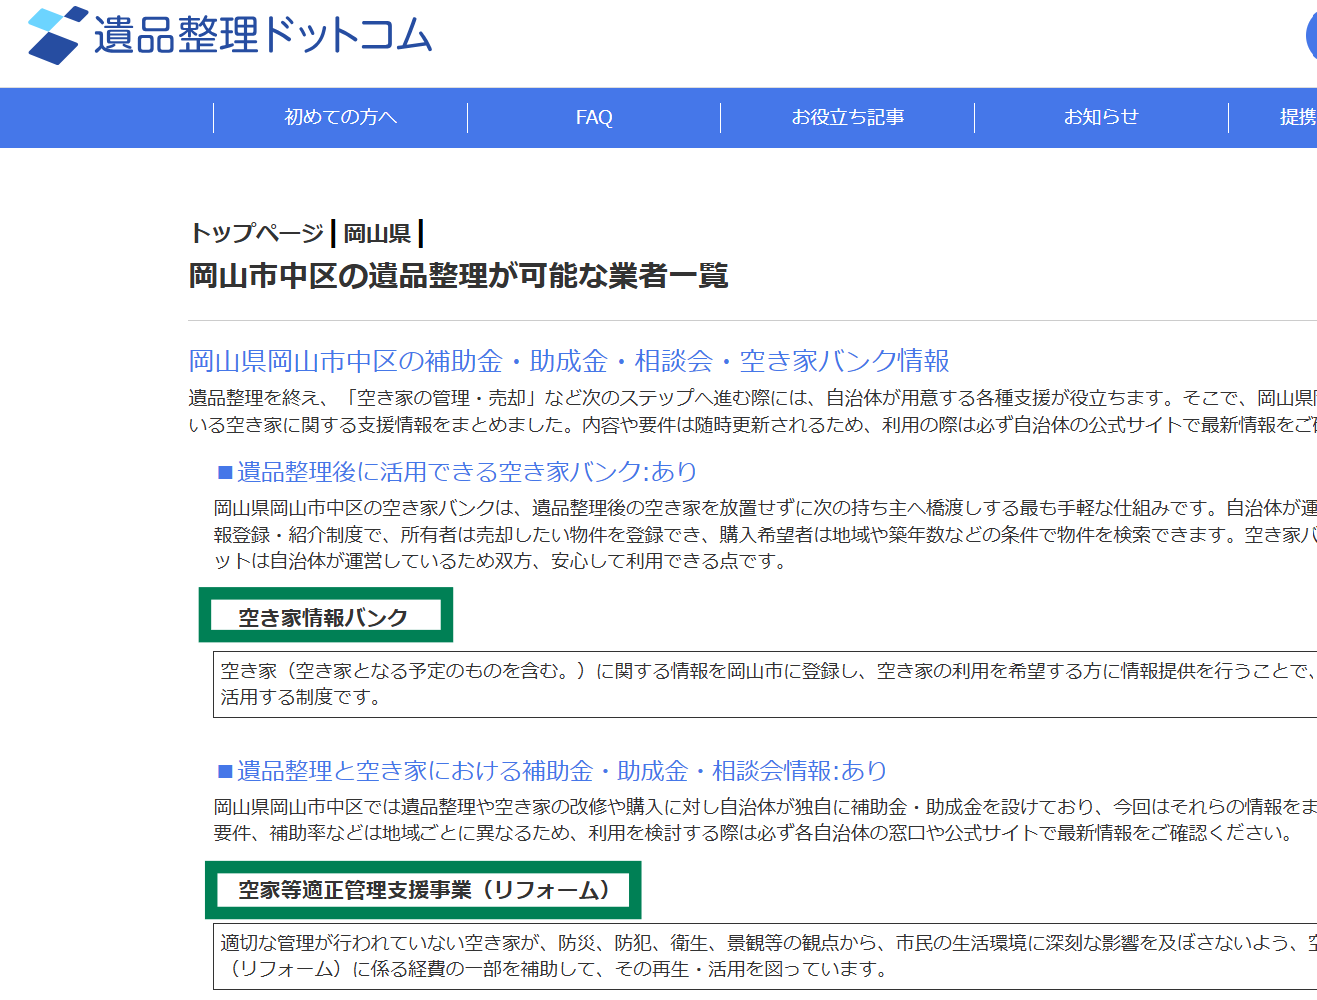The height and width of the screenshot is (1000, 1317).
Task: Select the 遺品整理後に活用できる空き家バンク:あり subheading
Action: pyautogui.click(x=466, y=472)
